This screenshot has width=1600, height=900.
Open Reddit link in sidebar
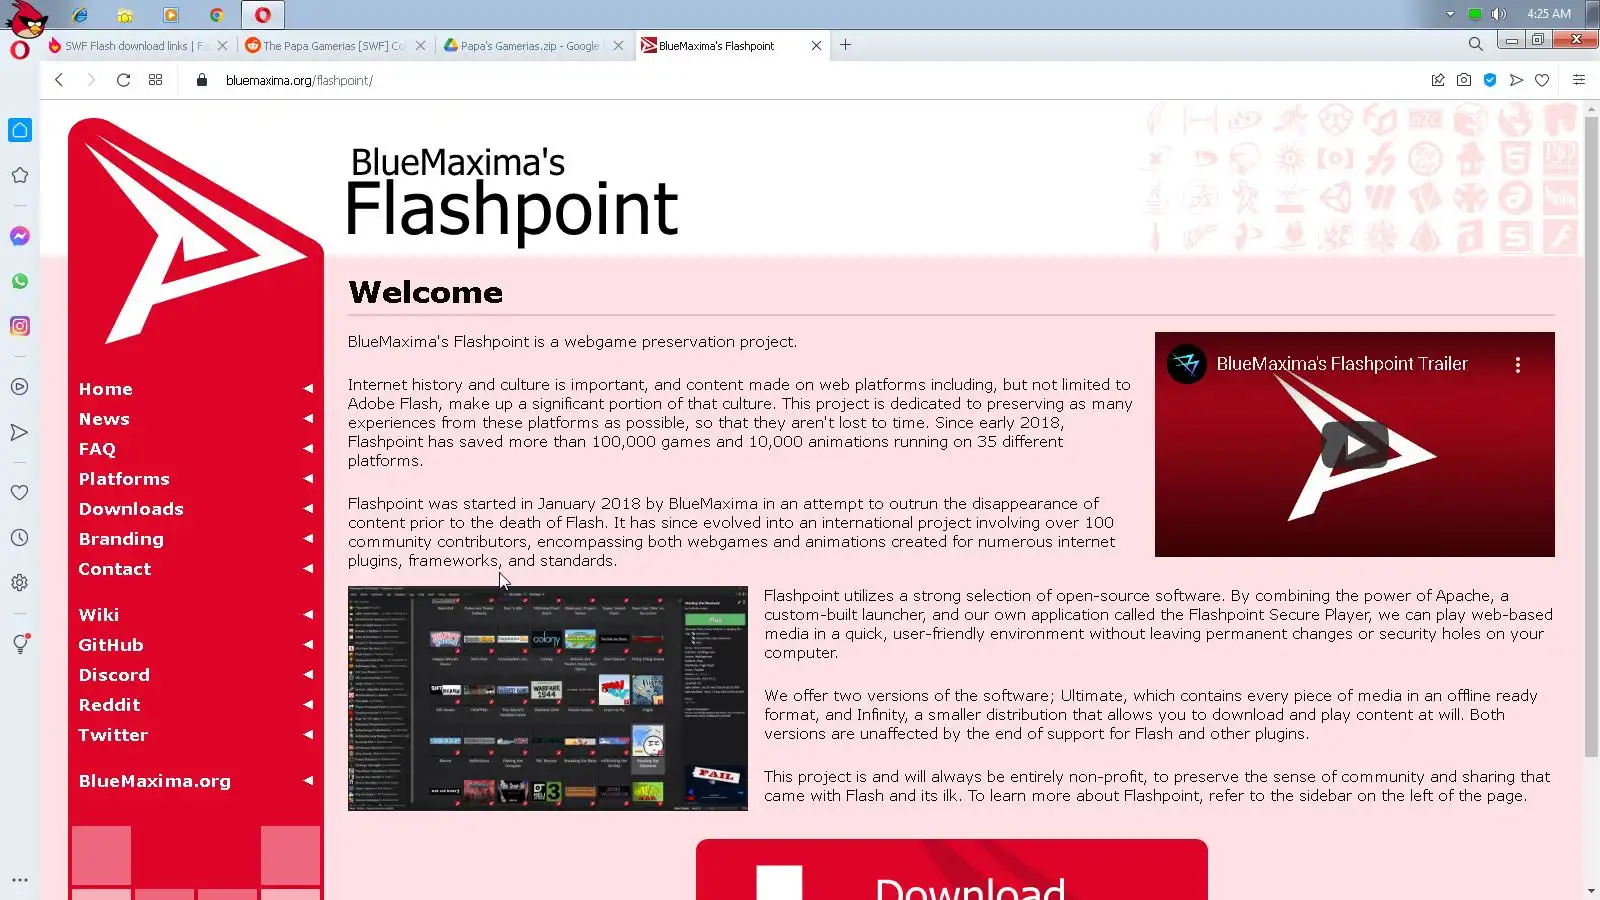pyautogui.click(x=109, y=705)
